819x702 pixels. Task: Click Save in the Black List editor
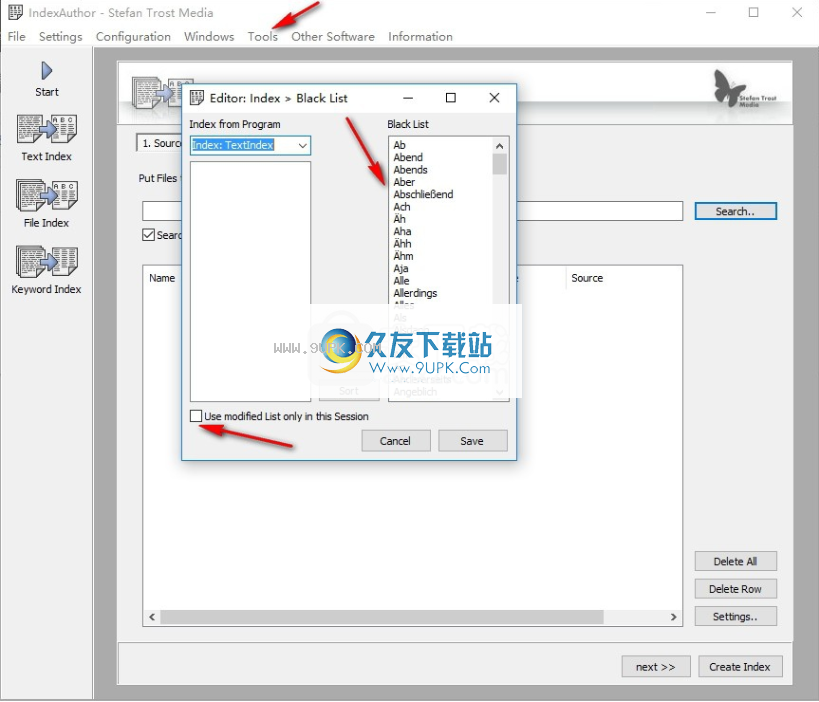click(472, 441)
